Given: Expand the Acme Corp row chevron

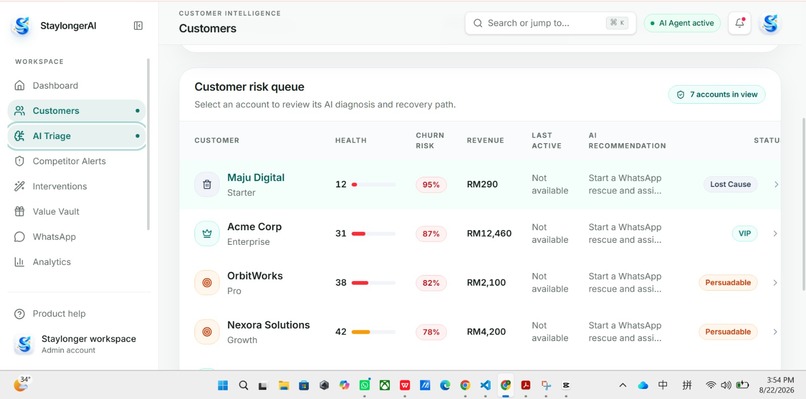Looking at the screenshot, I should coord(776,233).
